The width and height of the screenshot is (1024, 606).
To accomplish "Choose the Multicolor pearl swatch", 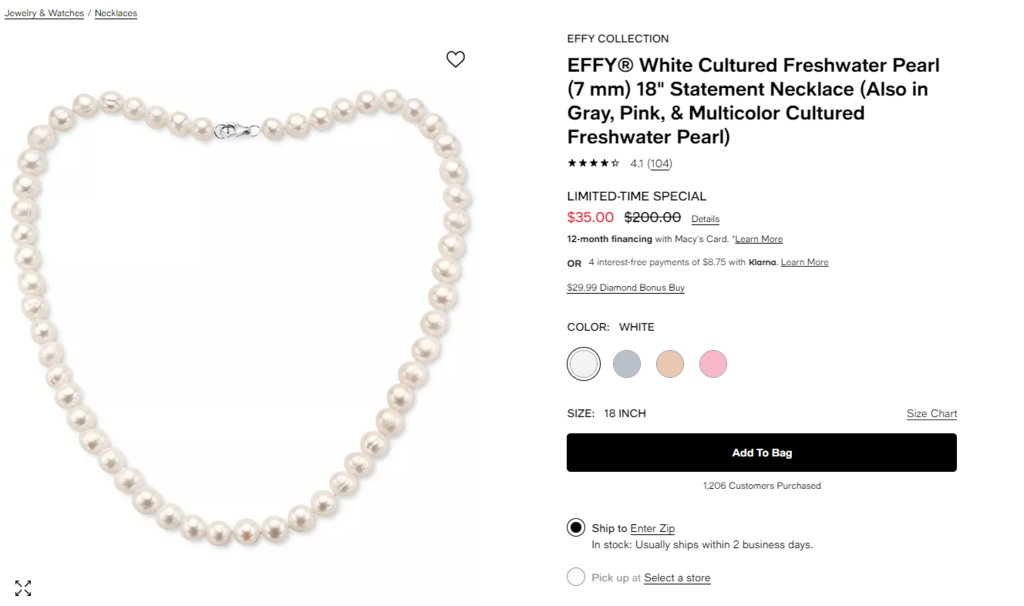I will tap(669, 363).
